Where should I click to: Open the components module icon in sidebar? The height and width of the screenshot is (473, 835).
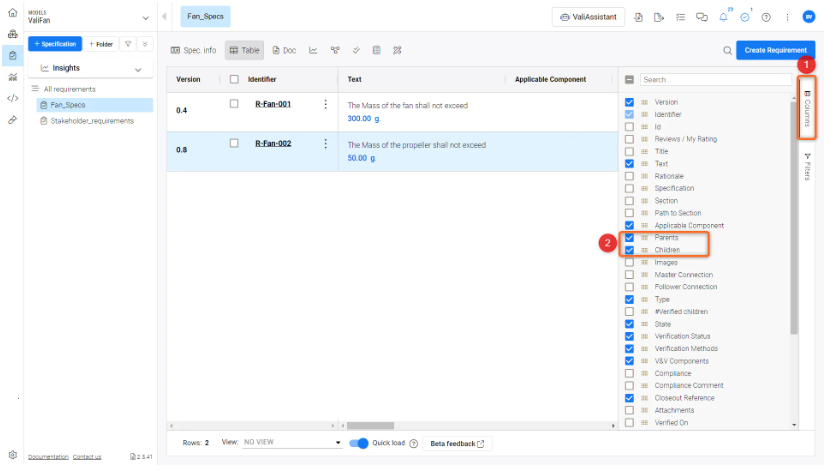12,34
